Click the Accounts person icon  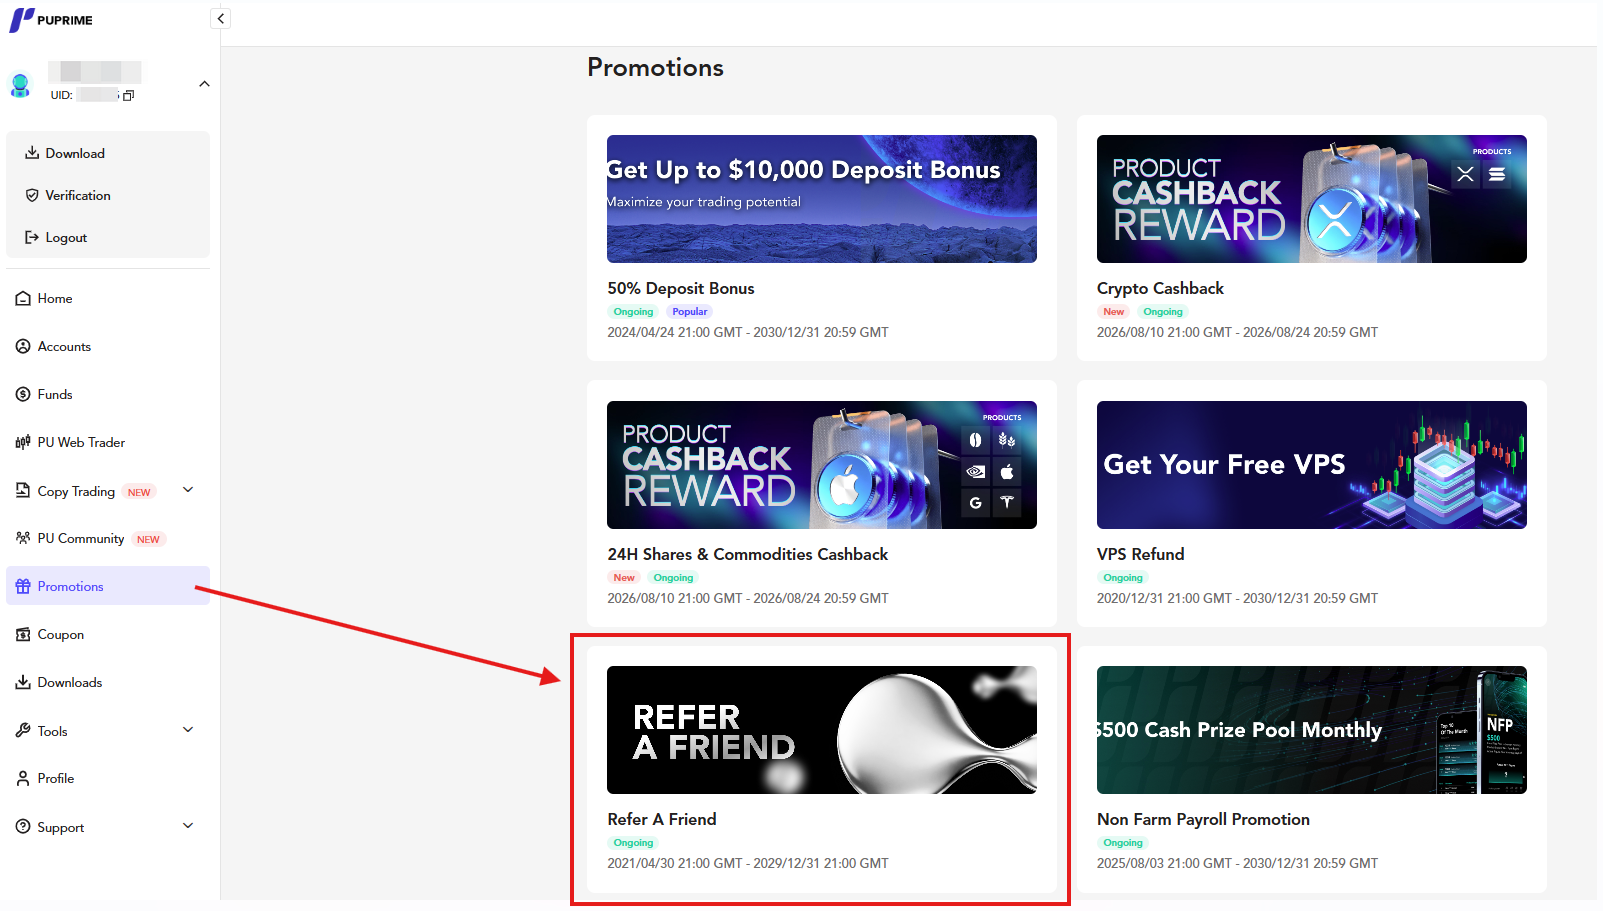tap(23, 346)
